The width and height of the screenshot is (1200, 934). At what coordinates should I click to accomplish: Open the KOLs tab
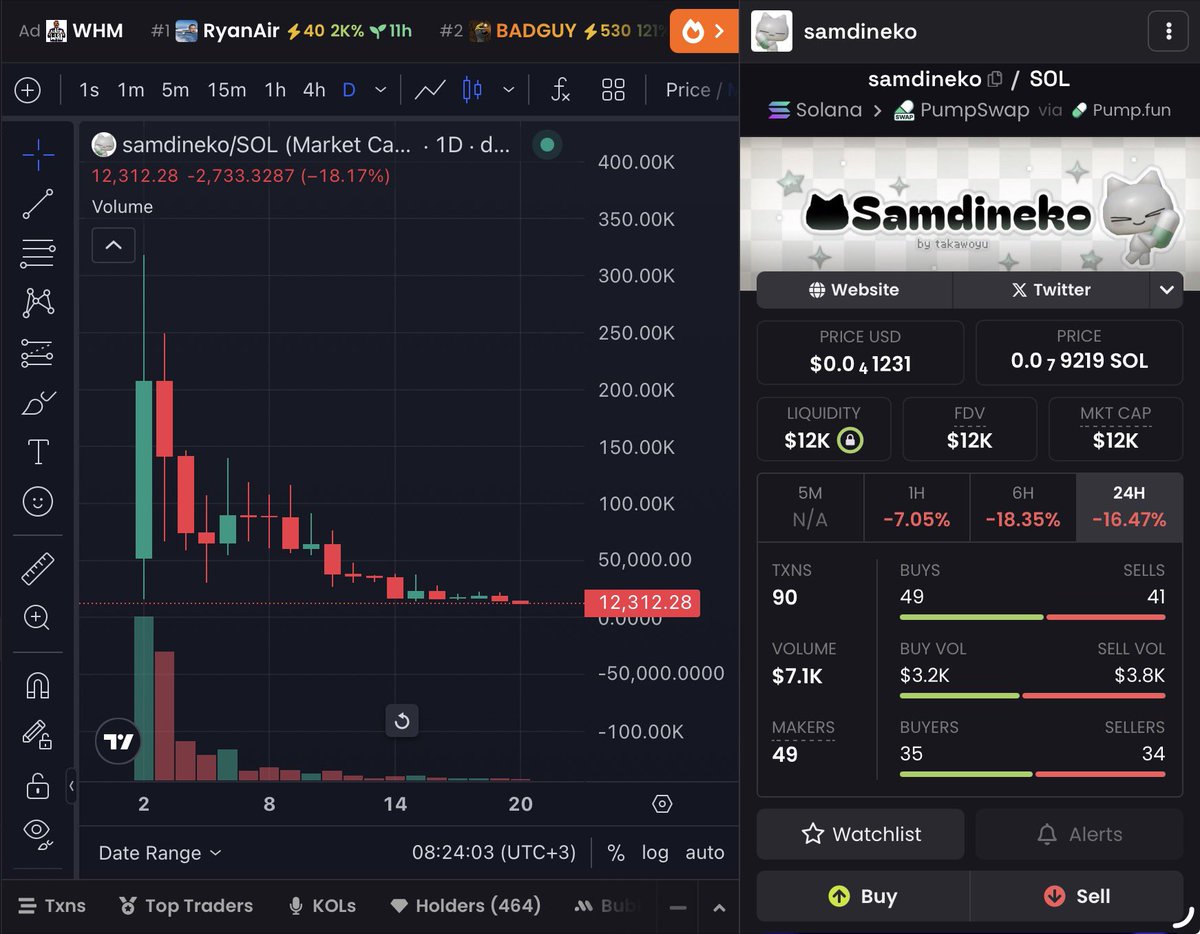pos(322,906)
